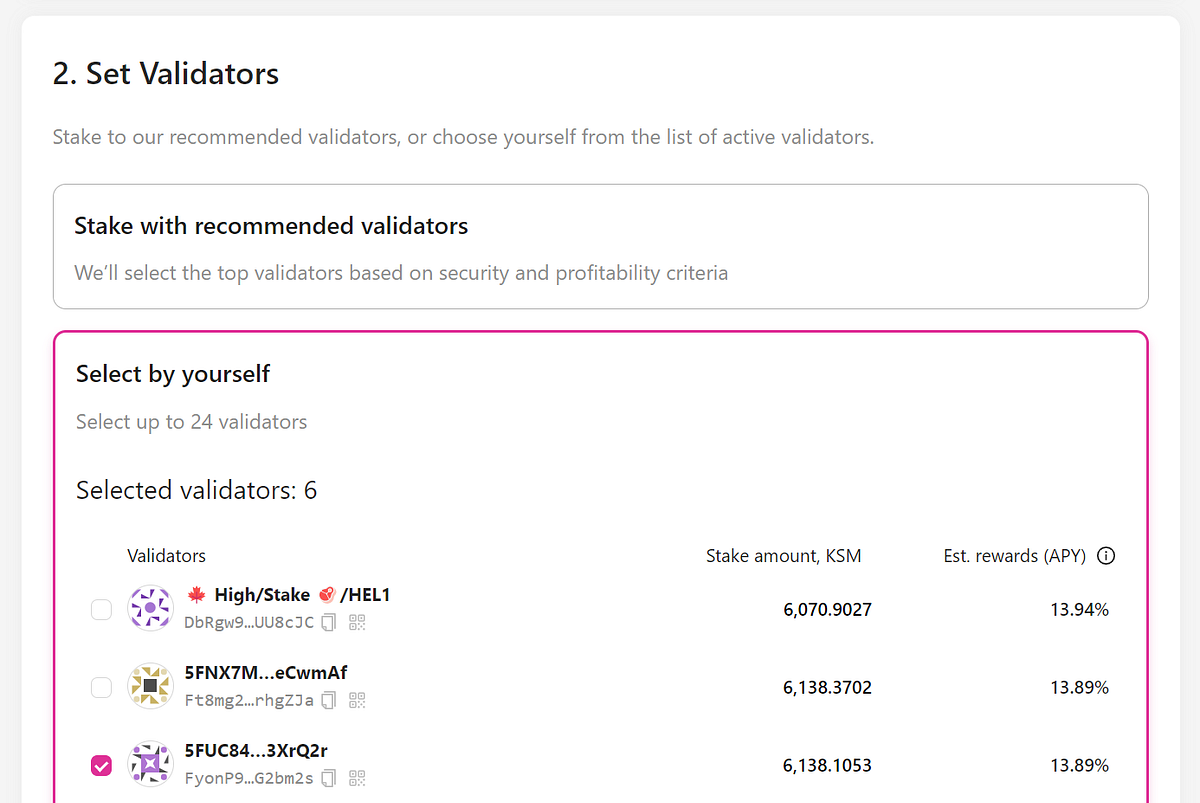The height and width of the screenshot is (803, 1200).
Task: Click the High/Stake /HEL1 validator name
Action: click(x=288, y=595)
